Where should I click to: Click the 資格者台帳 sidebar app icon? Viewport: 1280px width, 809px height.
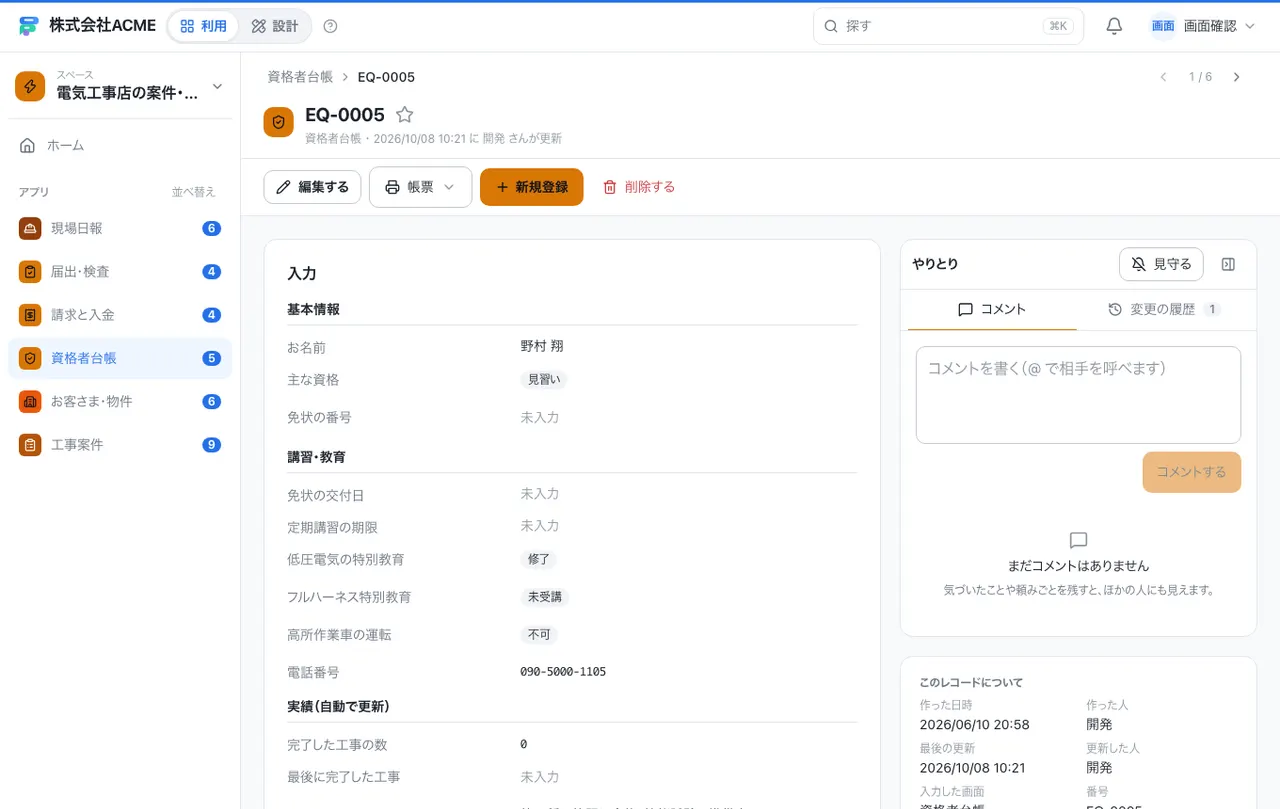click(x=30, y=358)
